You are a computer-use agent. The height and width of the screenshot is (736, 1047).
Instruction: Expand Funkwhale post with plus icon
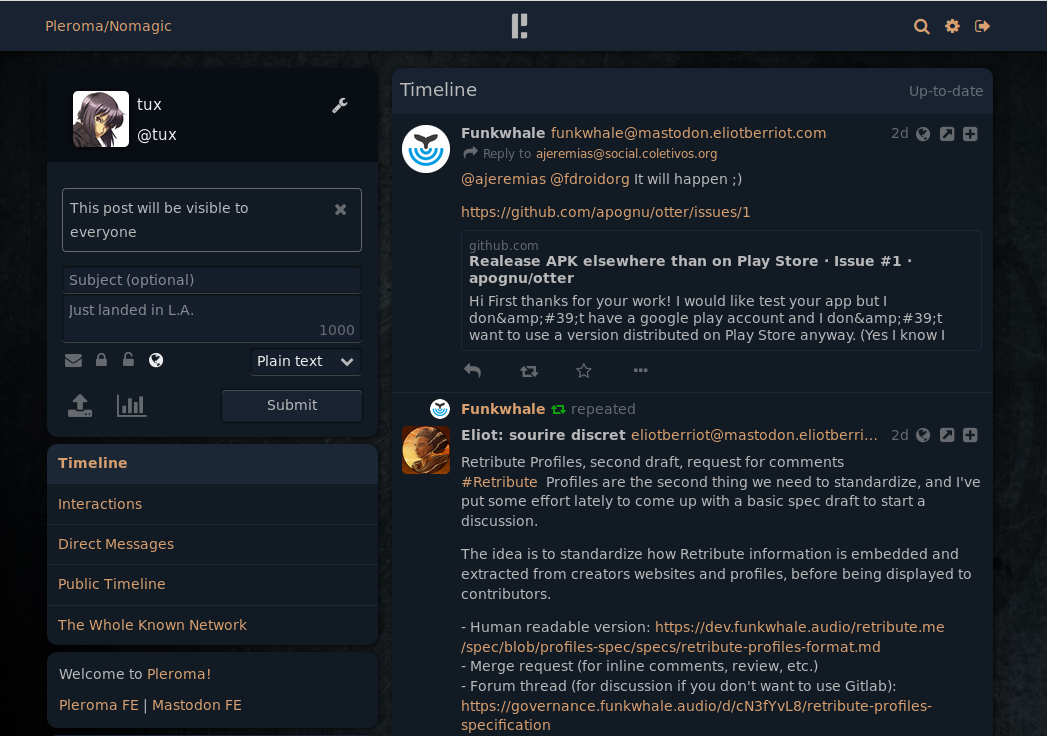(970, 134)
